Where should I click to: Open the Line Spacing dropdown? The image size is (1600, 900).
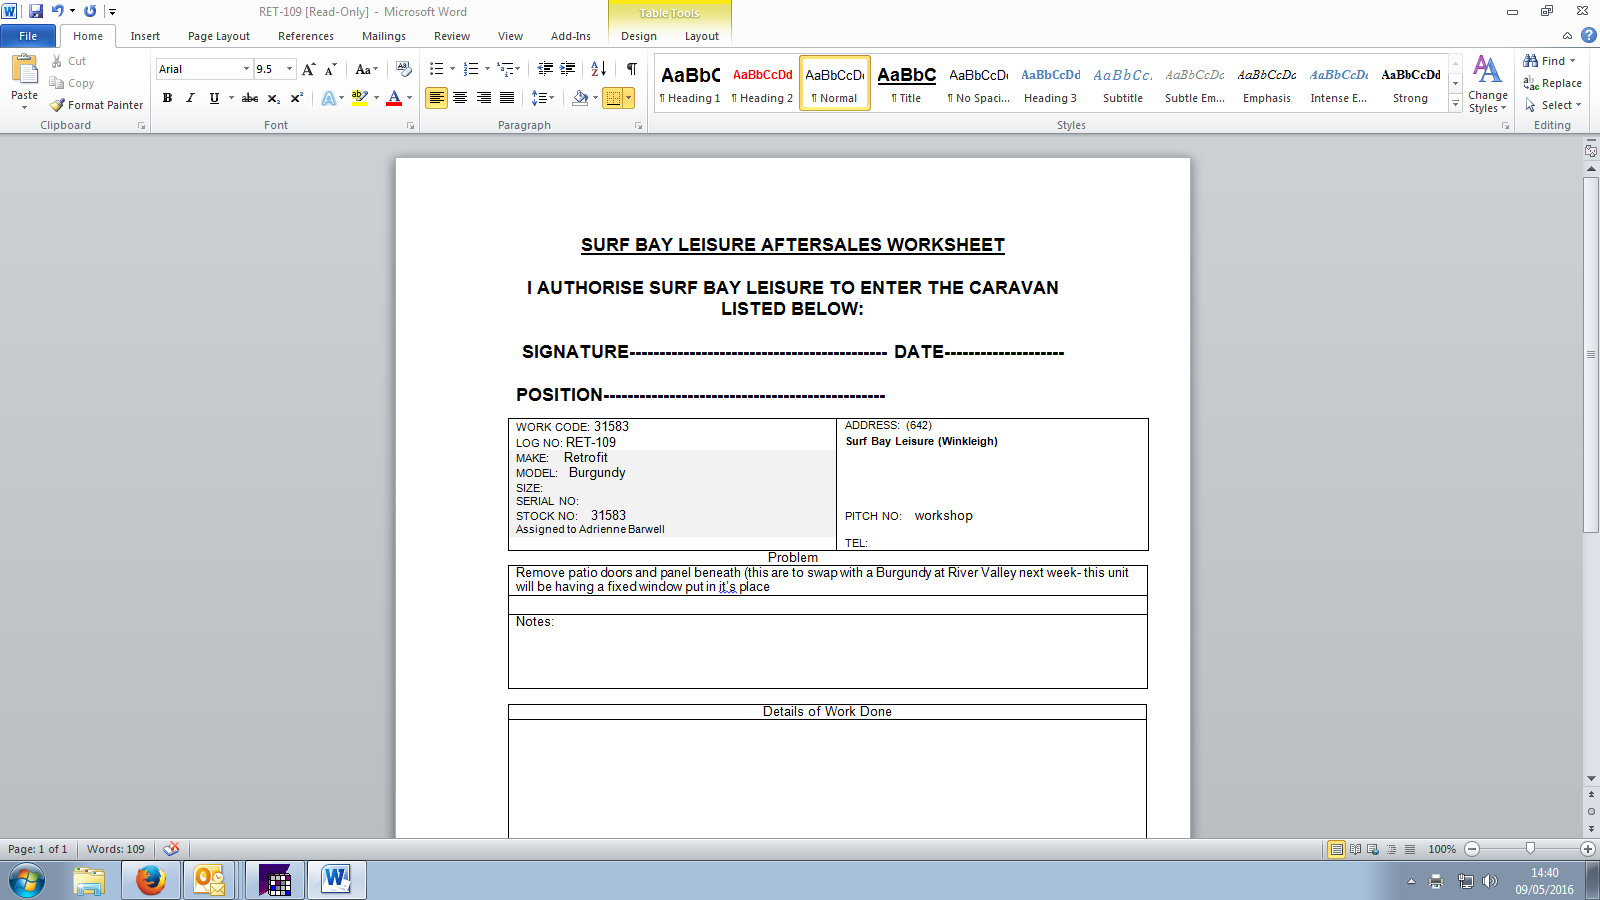point(542,98)
